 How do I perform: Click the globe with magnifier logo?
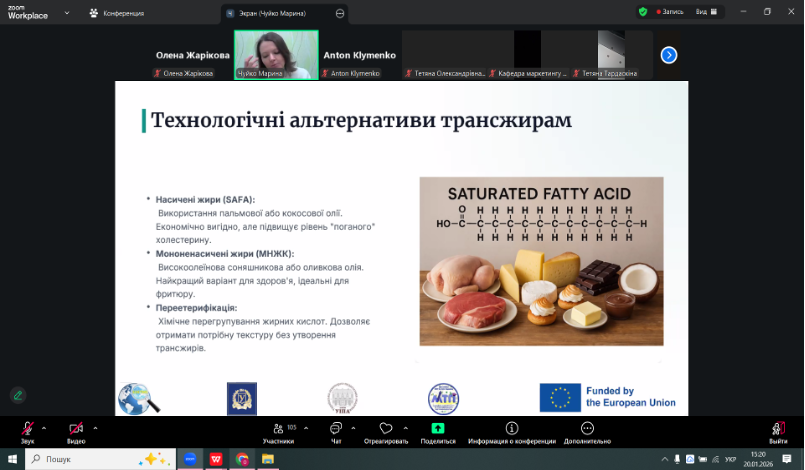pos(139,399)
